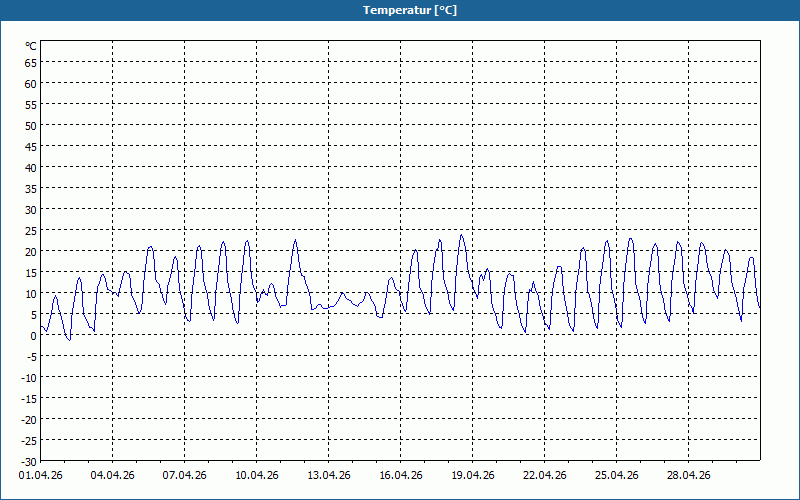Click the 0 value on temperature axis

pyautogui.click(x=34, y=336)
